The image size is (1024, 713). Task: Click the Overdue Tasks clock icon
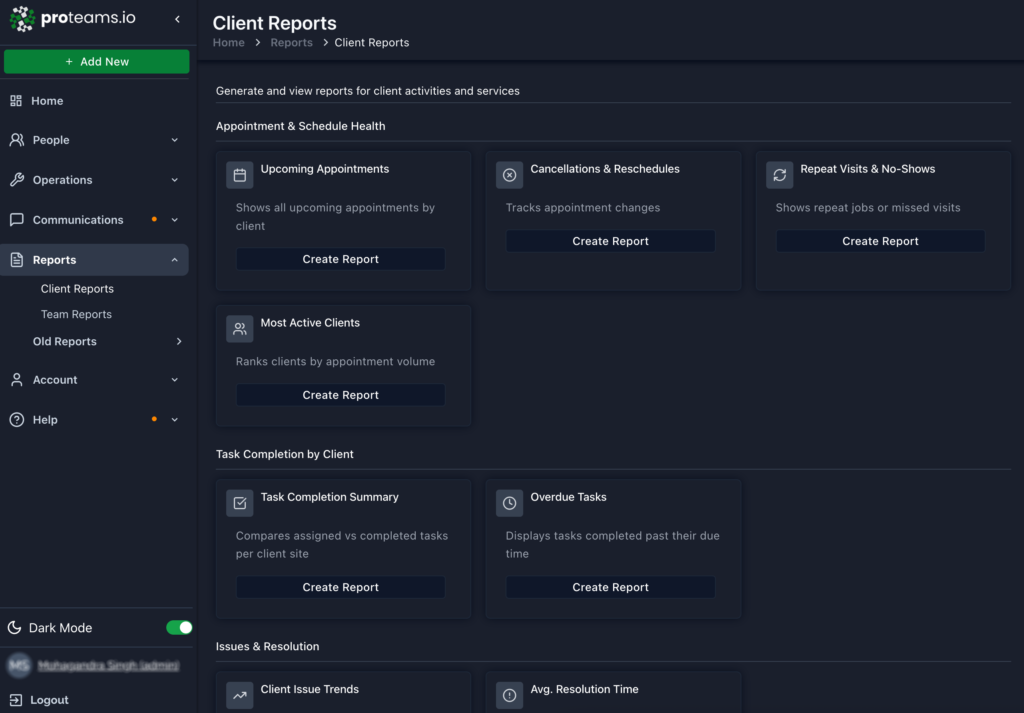click(509, 502)
